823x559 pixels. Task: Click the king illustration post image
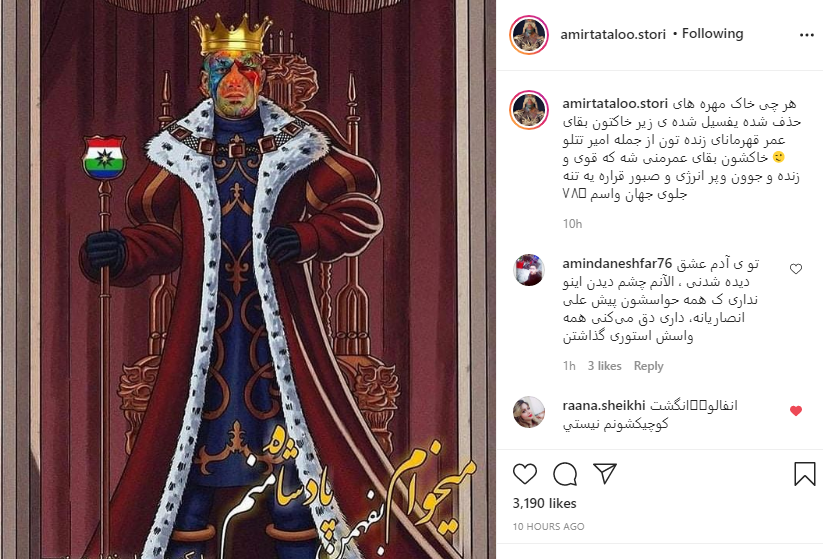coord(248,279)
